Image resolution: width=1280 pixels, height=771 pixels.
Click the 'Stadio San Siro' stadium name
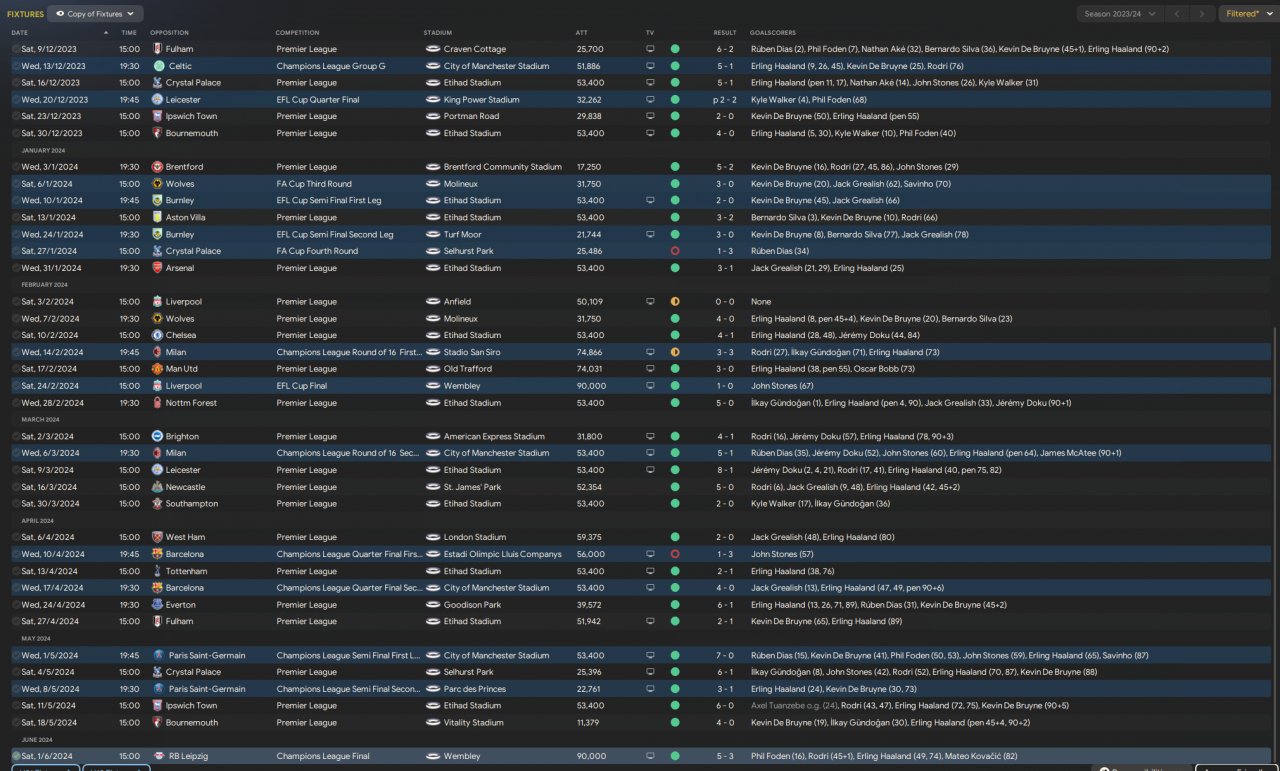[x=472, y=352]
